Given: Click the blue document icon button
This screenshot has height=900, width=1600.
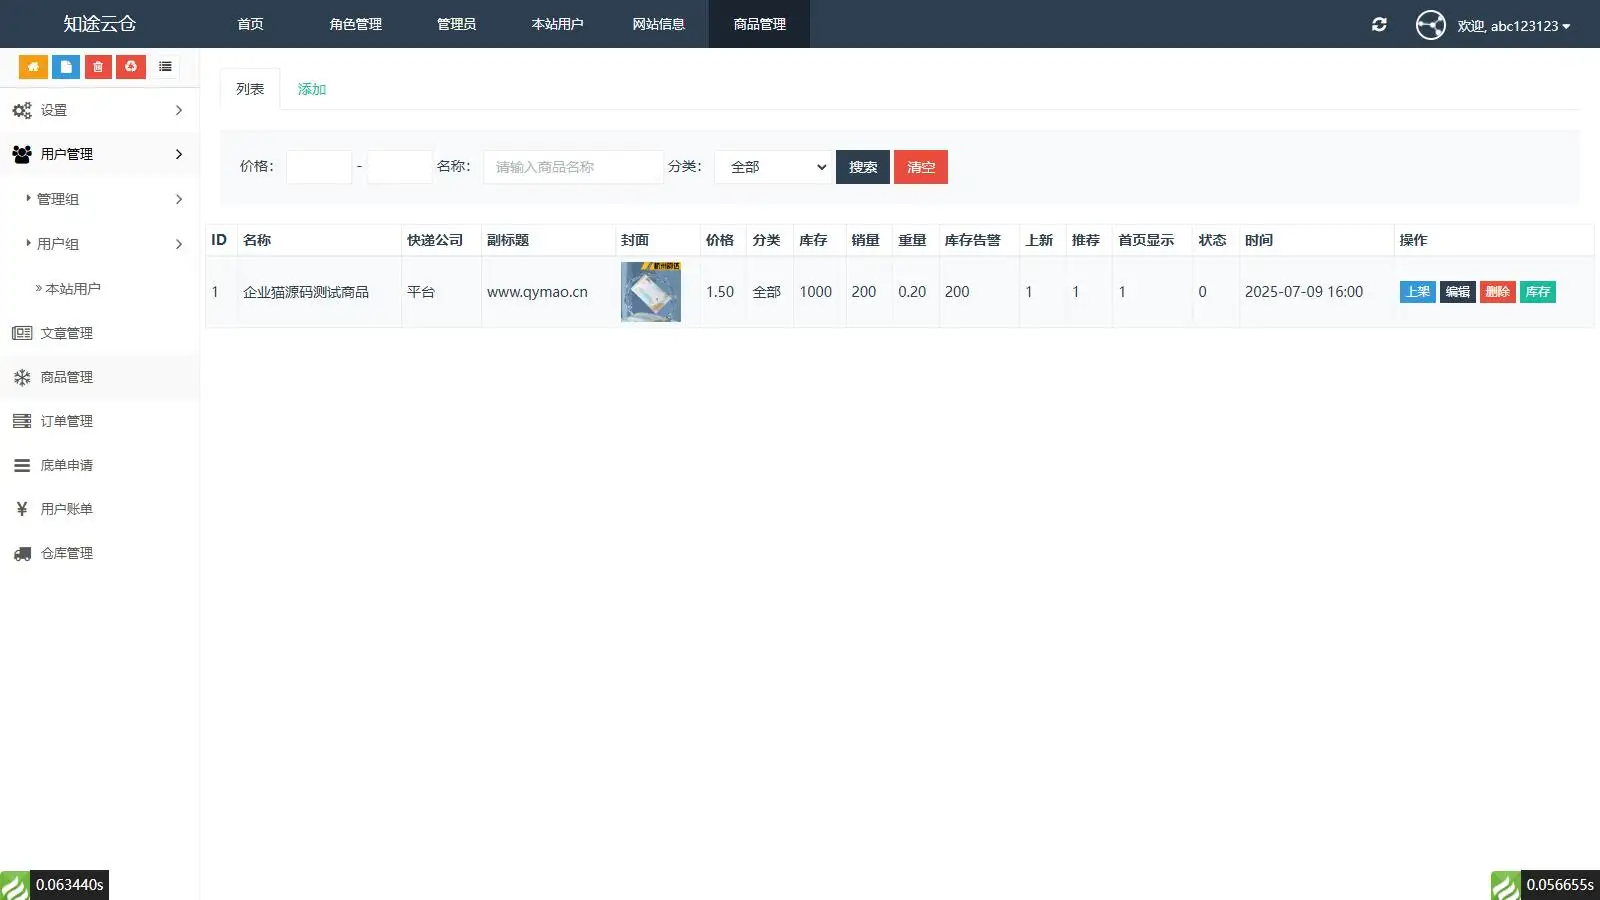Looking at the screenshot, I should pyautogui.click(x=66, y=67).
